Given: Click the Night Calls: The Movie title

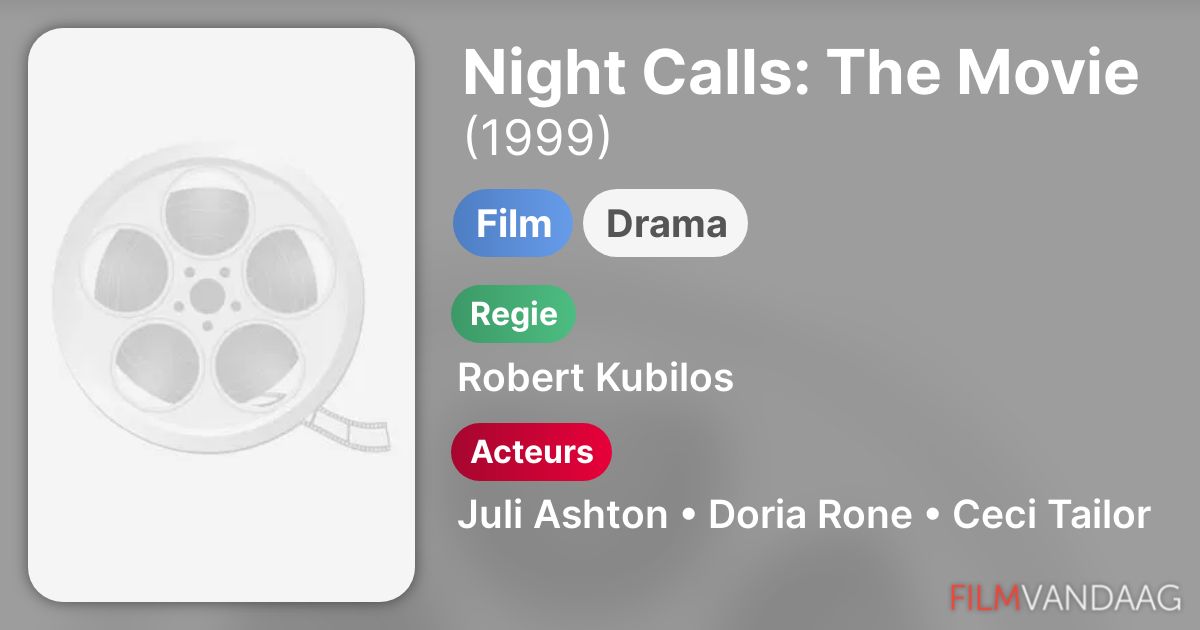Looking at the screenshot, I should pyautogui.click(x=800, y=72).
